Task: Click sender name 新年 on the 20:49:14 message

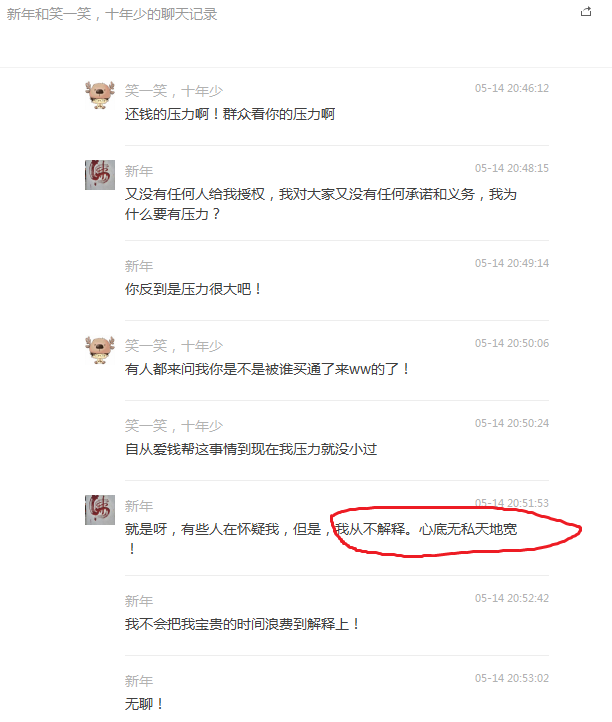Action: [x=139, y=266]
